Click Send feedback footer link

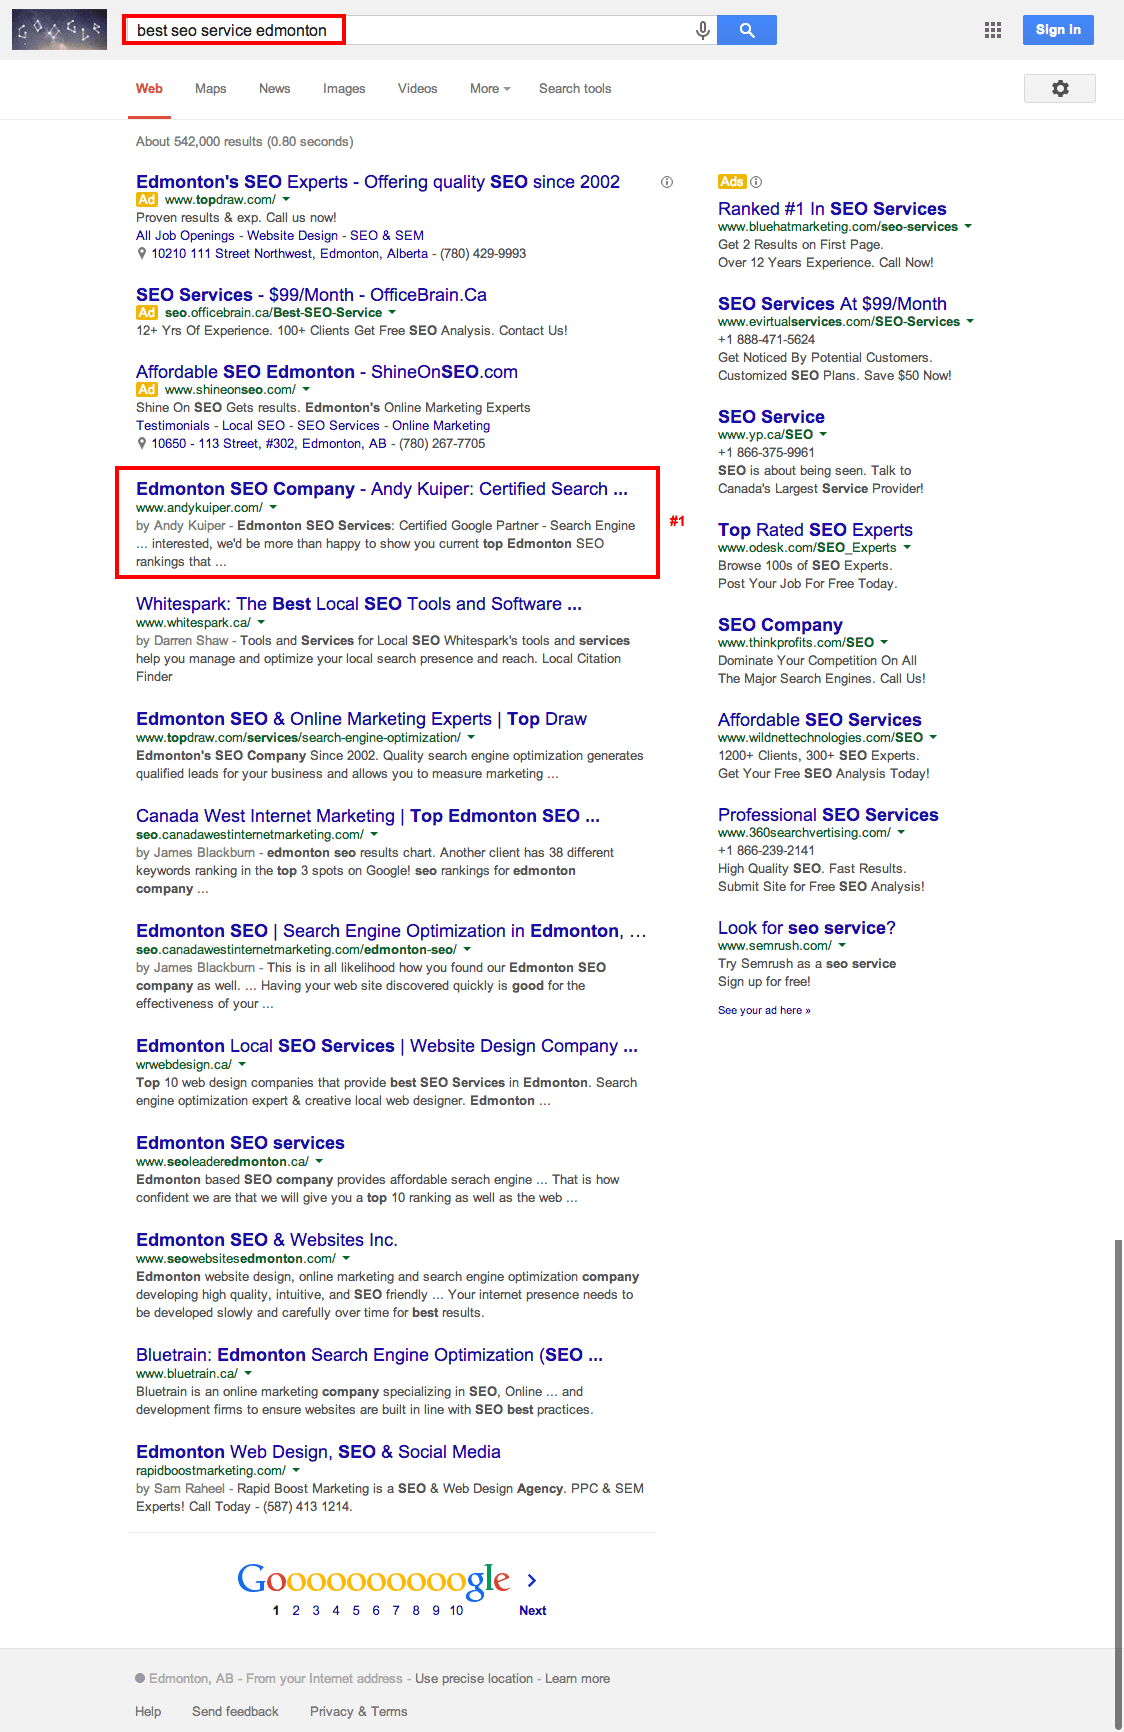[235, 1712]
